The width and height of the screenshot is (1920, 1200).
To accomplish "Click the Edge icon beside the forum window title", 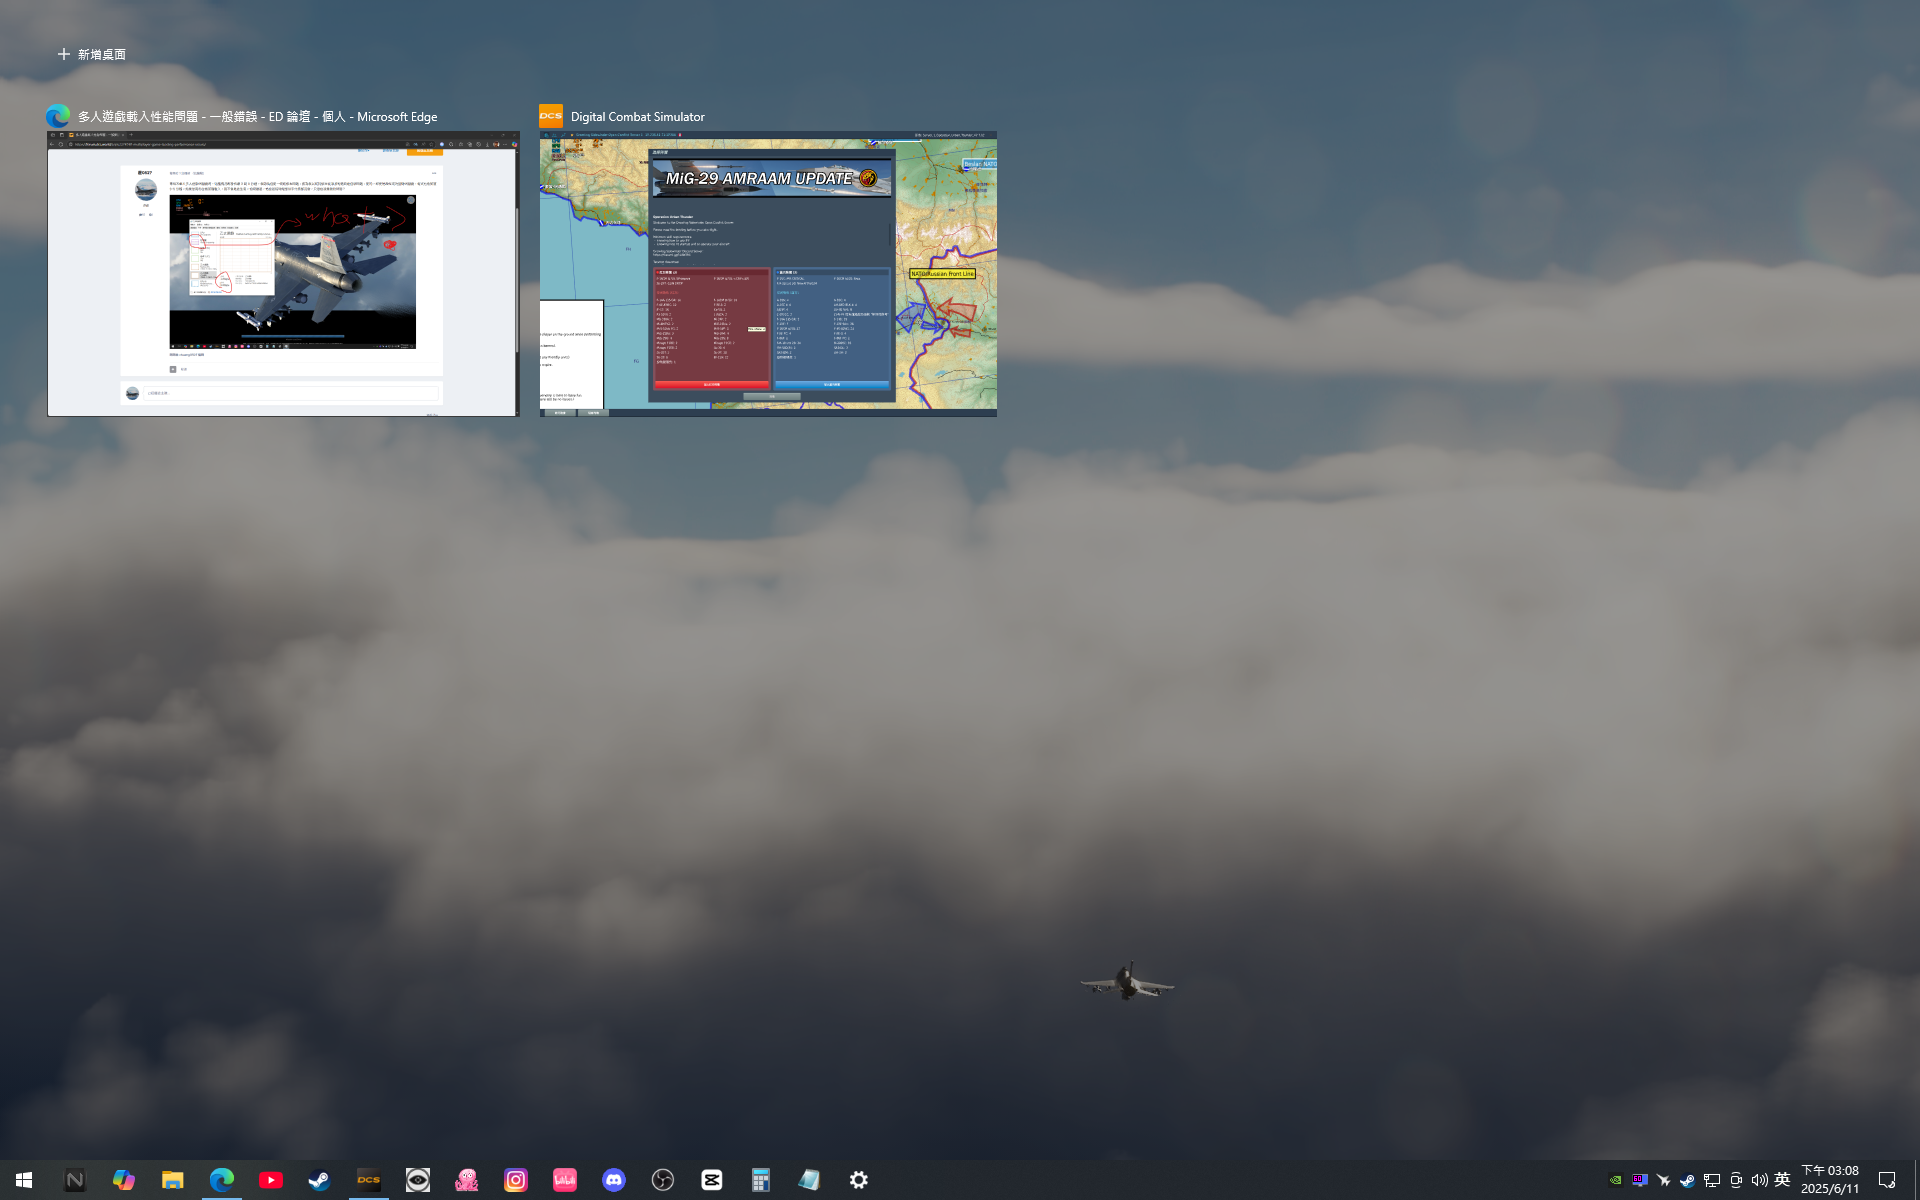I will coord(58,116).
